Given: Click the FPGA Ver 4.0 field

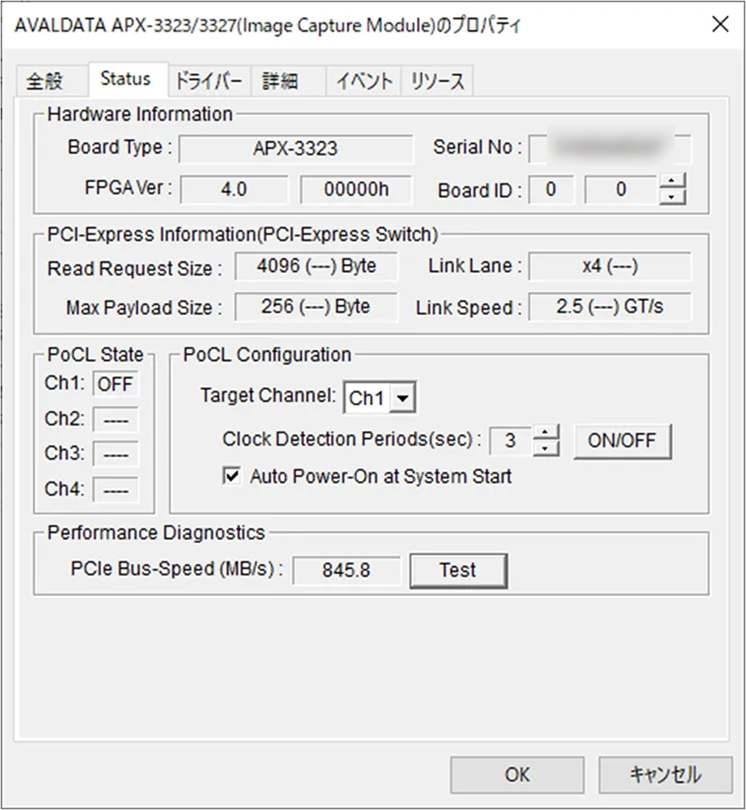Looking at the screenshot, I should pyautogui.click(x=234, y=190).
